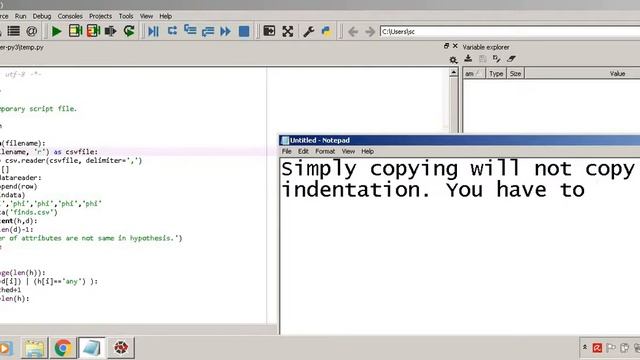Open Spyder's View menu

coord(146,16)
